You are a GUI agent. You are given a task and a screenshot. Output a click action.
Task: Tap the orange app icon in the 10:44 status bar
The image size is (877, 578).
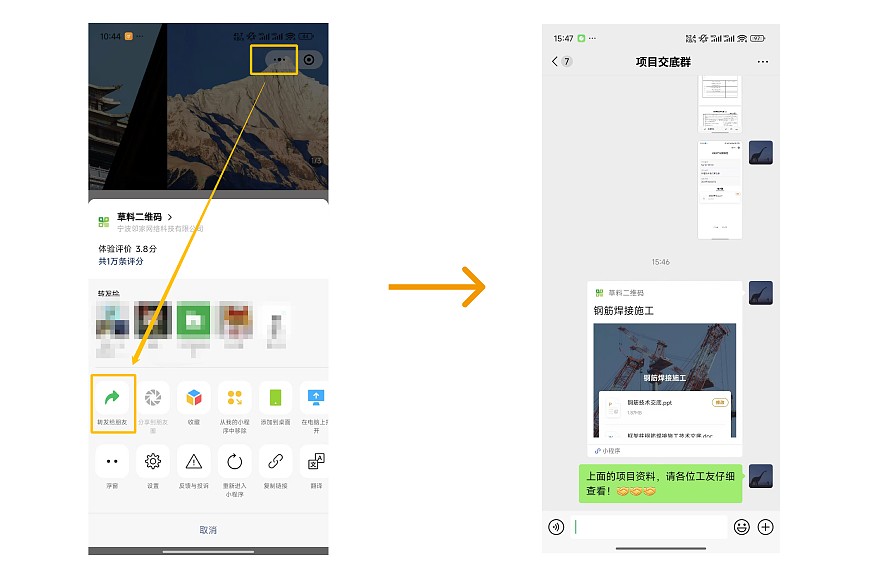[x=129, y=36]
